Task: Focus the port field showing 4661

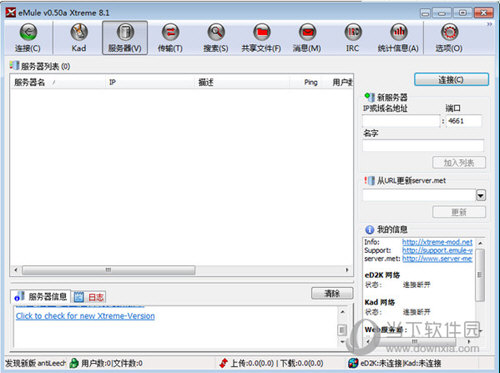Action: coord(464,121)
